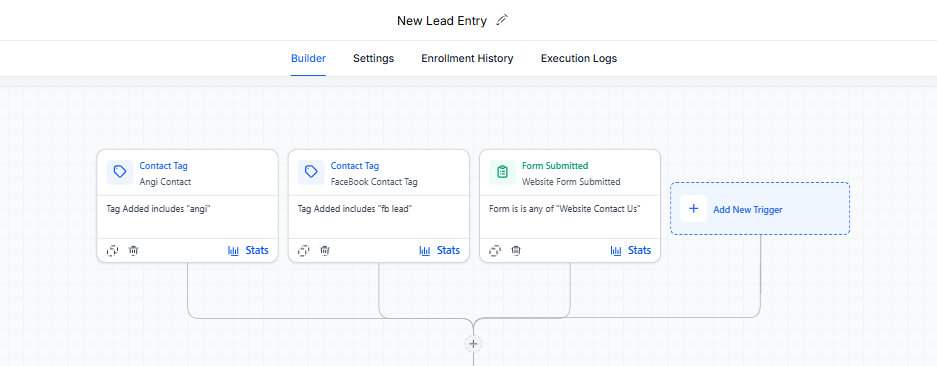937x366 pixels.
Task: Select the Website Form Submitted subtitle
Action: click(571, 182)
